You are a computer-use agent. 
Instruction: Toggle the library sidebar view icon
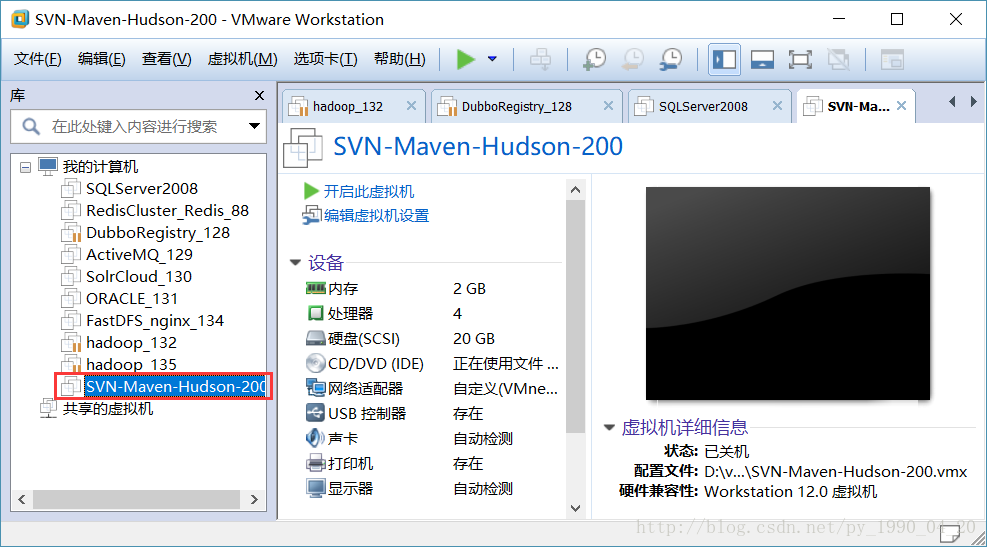(724, 60)
